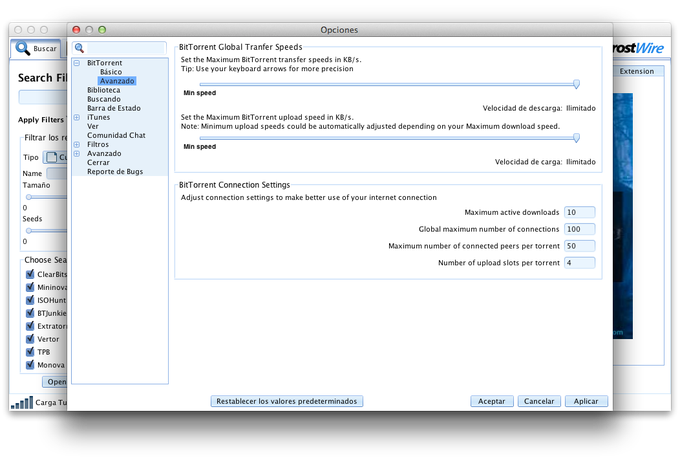Open the Biblioteca options
The width and height of the screenshot is (680, 462).
coord(104,90)
